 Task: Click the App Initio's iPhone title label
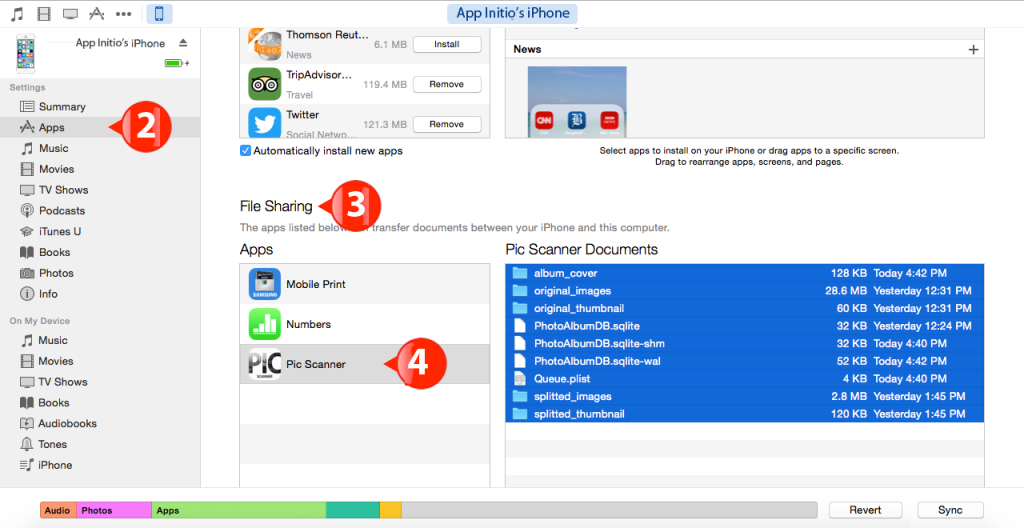(512, 13)
